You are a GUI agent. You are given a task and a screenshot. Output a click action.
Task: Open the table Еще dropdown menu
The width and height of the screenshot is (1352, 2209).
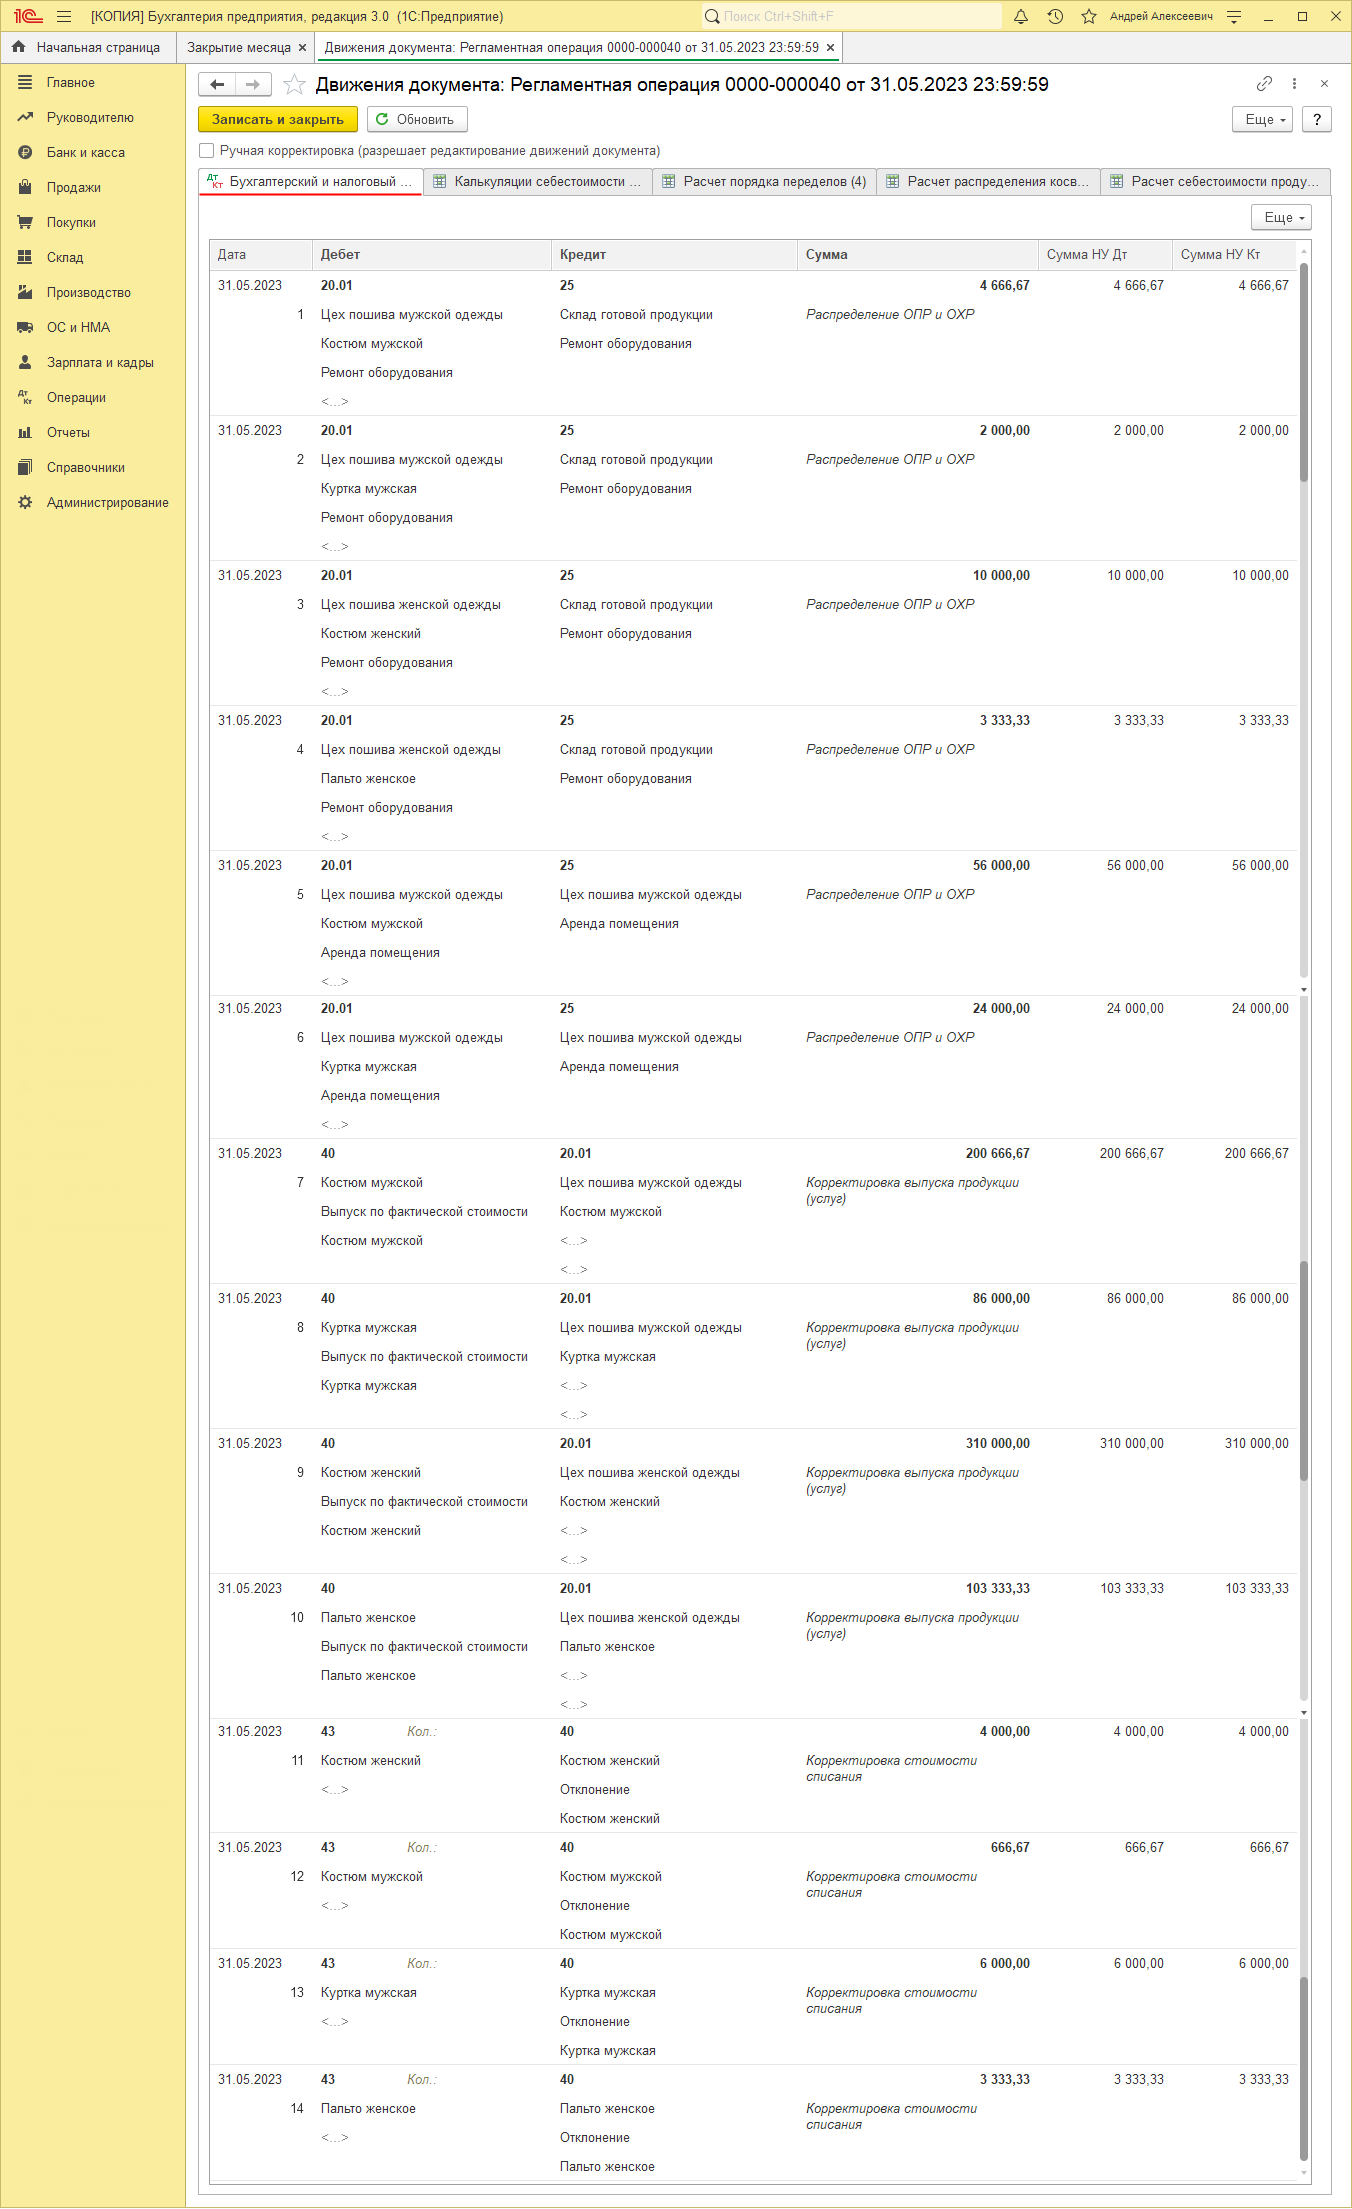[x=1282, y=217]
